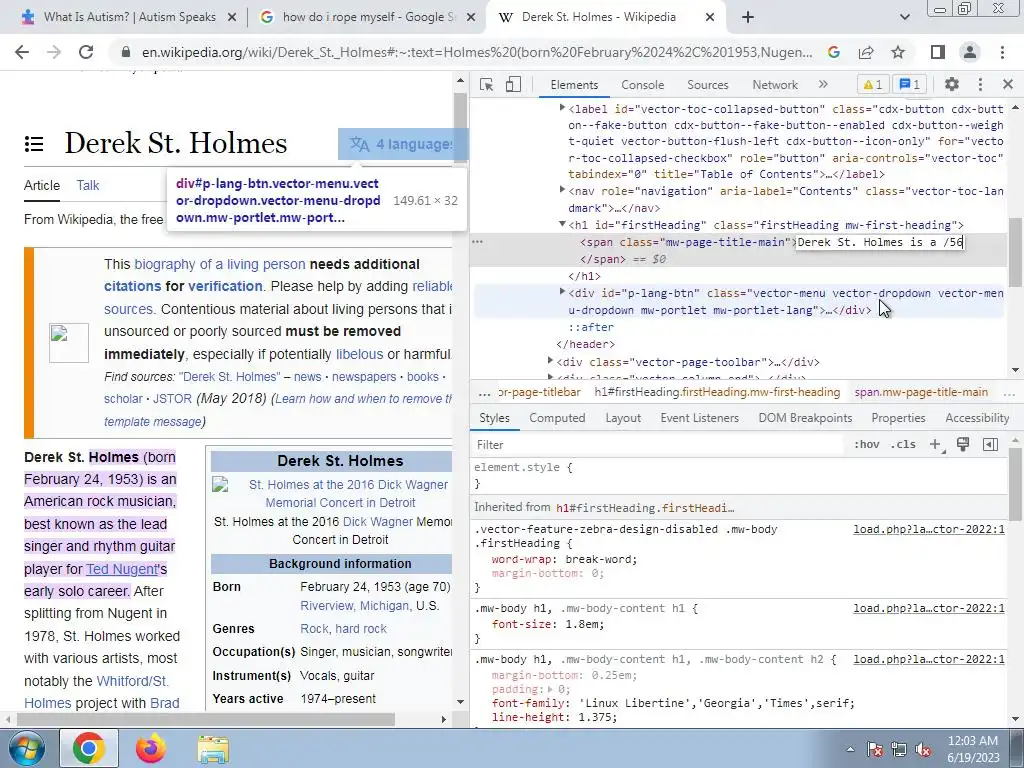The height and width of the screenshot is (768, 1024).
Task: Expand the nav role navigation node
Action: click(x=562, y=190)
